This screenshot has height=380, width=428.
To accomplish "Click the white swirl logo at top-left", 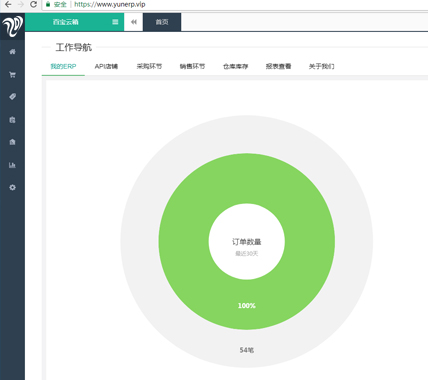I will (12, 26).
